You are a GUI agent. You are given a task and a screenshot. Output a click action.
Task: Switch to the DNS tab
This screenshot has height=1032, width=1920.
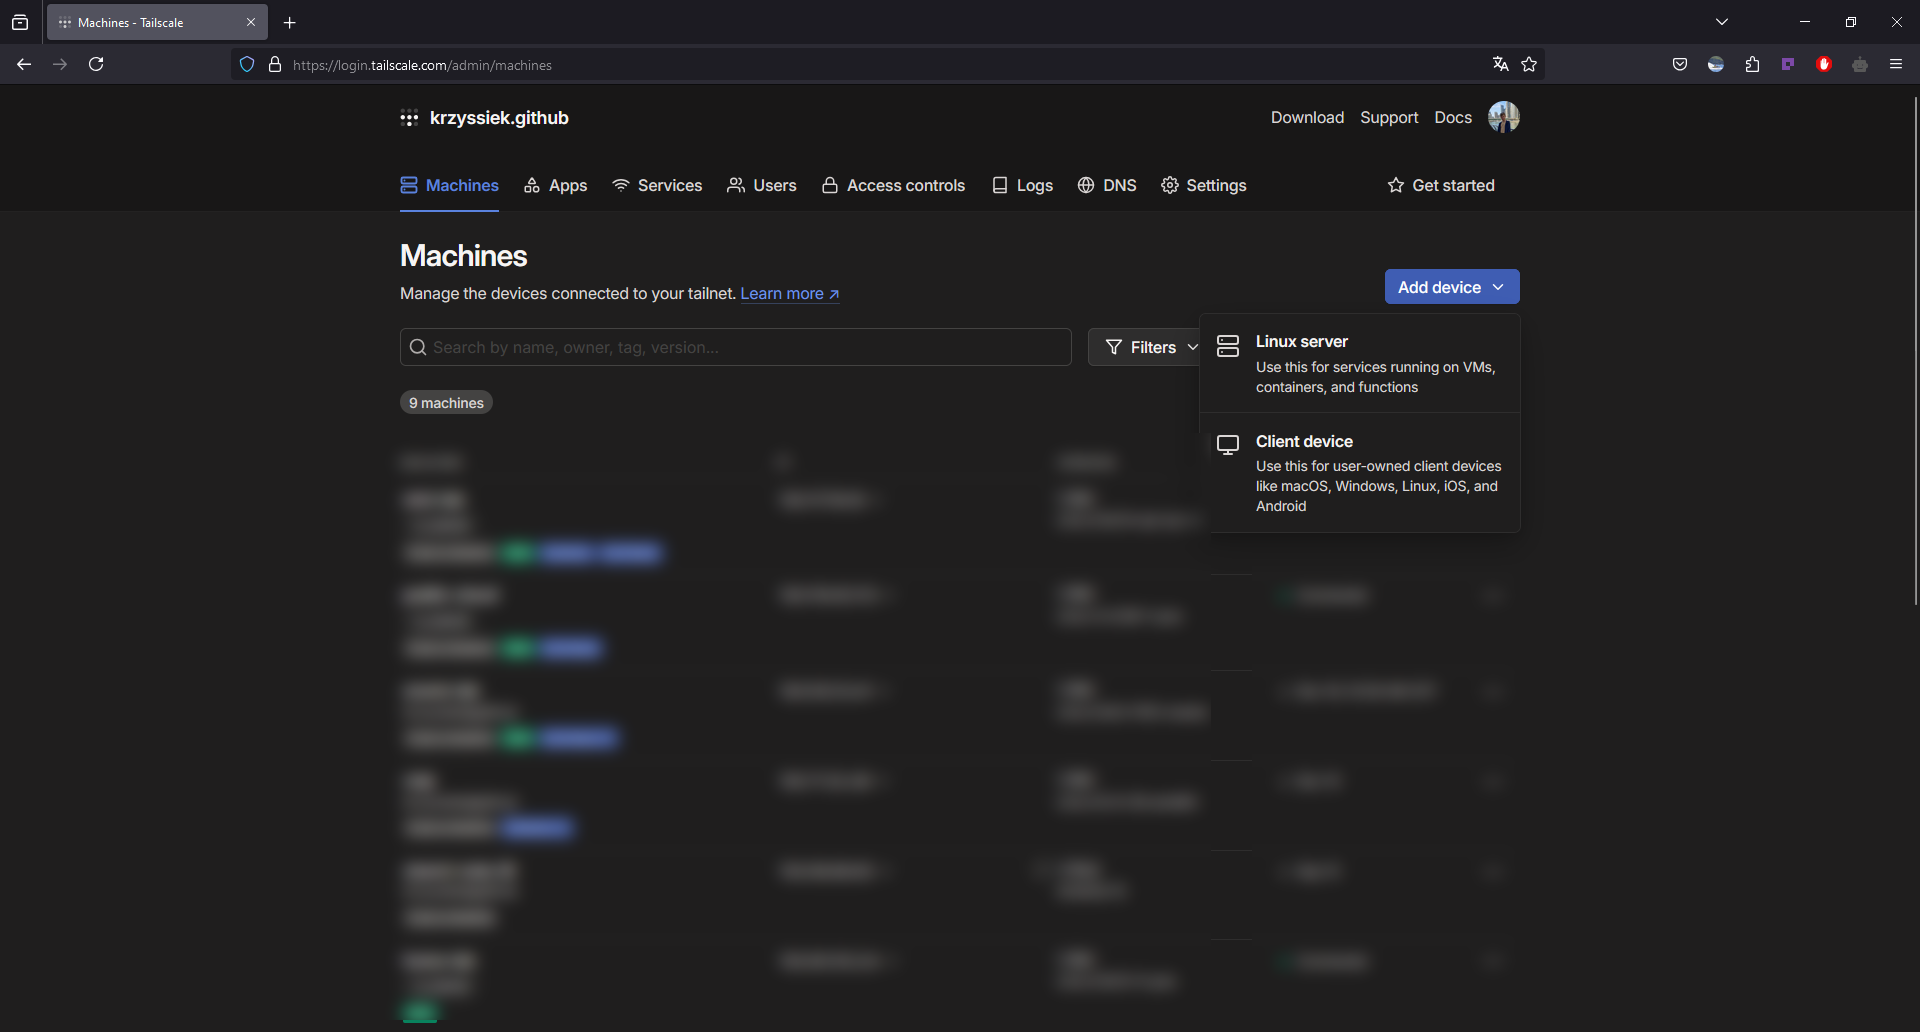[x=1107, y=185]
